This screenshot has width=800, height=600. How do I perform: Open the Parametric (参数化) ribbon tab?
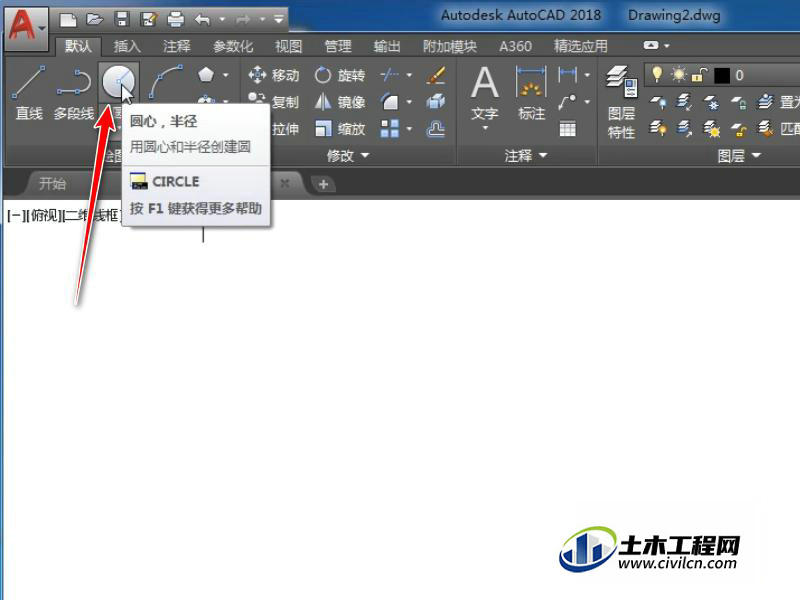tap(233, 46)
